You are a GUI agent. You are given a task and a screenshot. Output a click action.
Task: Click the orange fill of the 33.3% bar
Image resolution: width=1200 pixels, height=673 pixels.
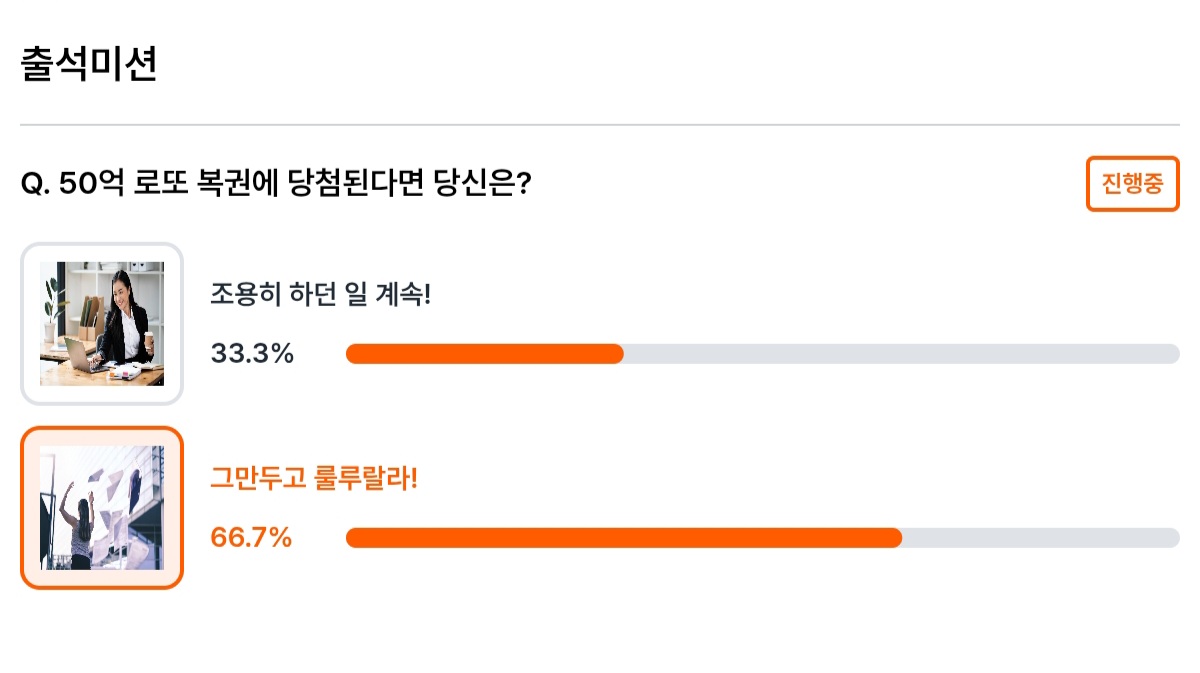coord(485,354)
